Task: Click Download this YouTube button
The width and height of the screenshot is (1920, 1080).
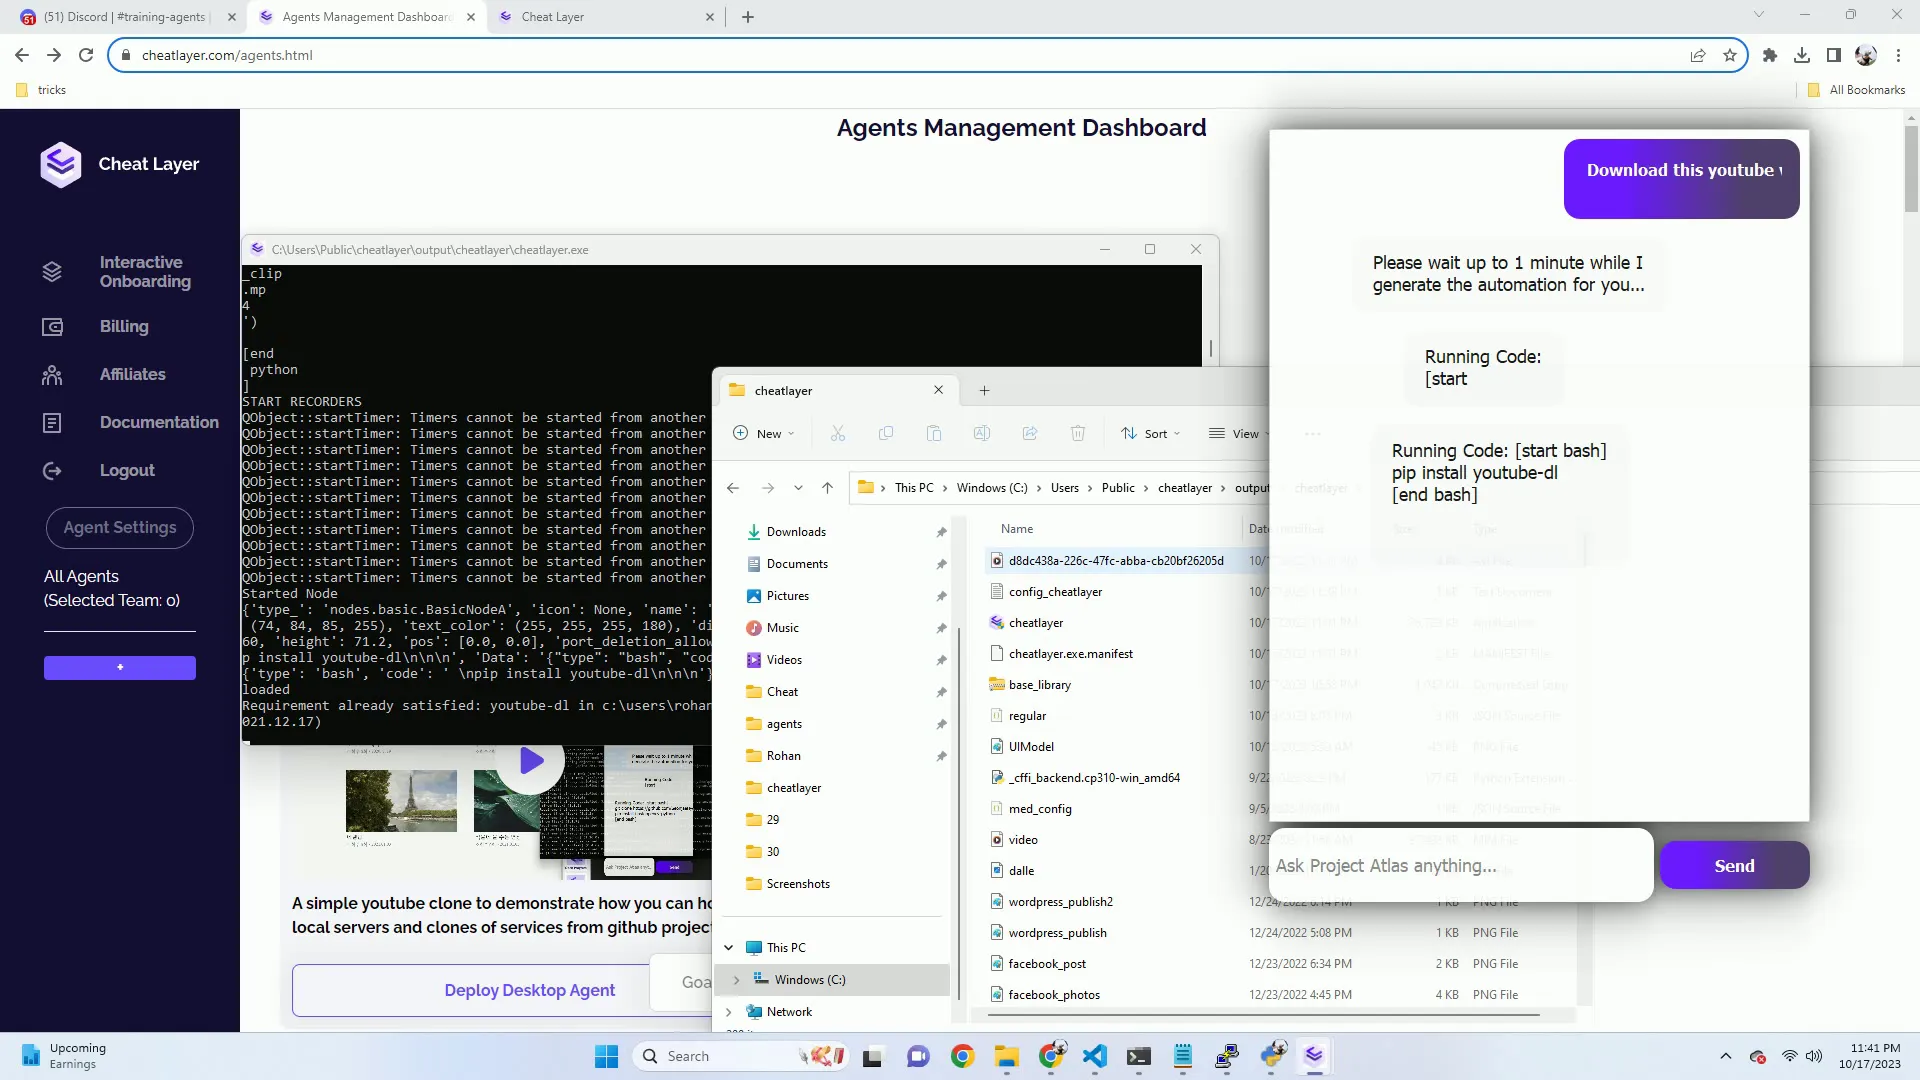Action: pyautogui.click(x=1685, y=169)
